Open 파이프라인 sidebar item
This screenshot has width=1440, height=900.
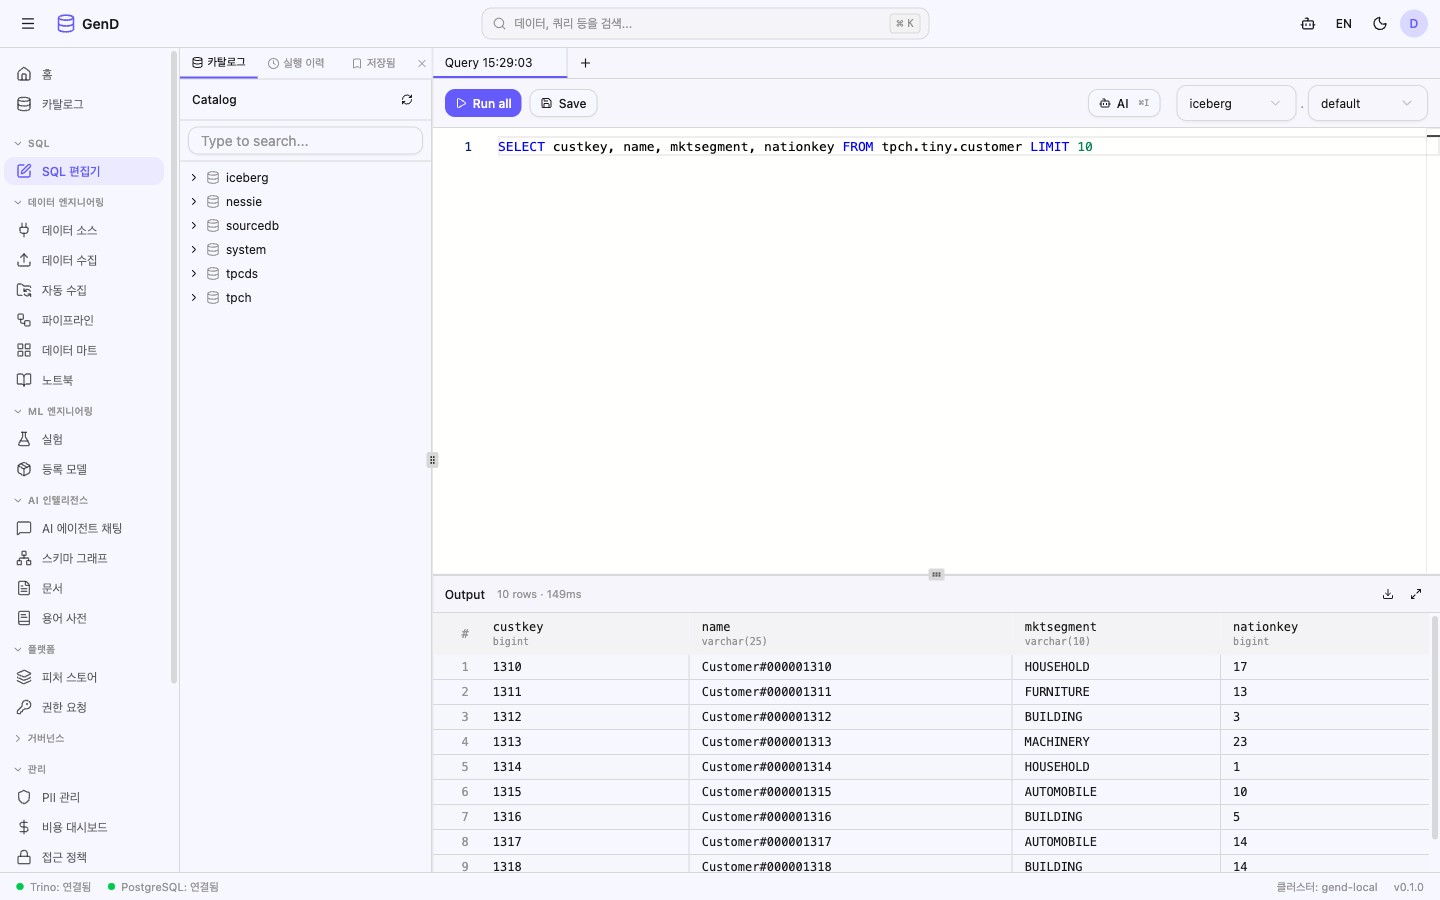point(84,320)
